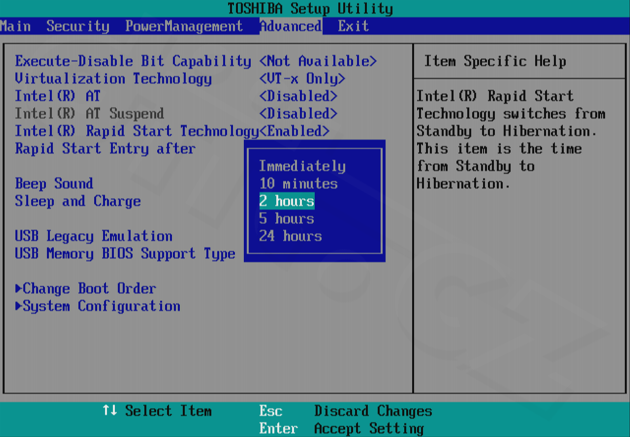630x437 pixels.
Task: Click Accept Setting in the footer
Action: 369,428
